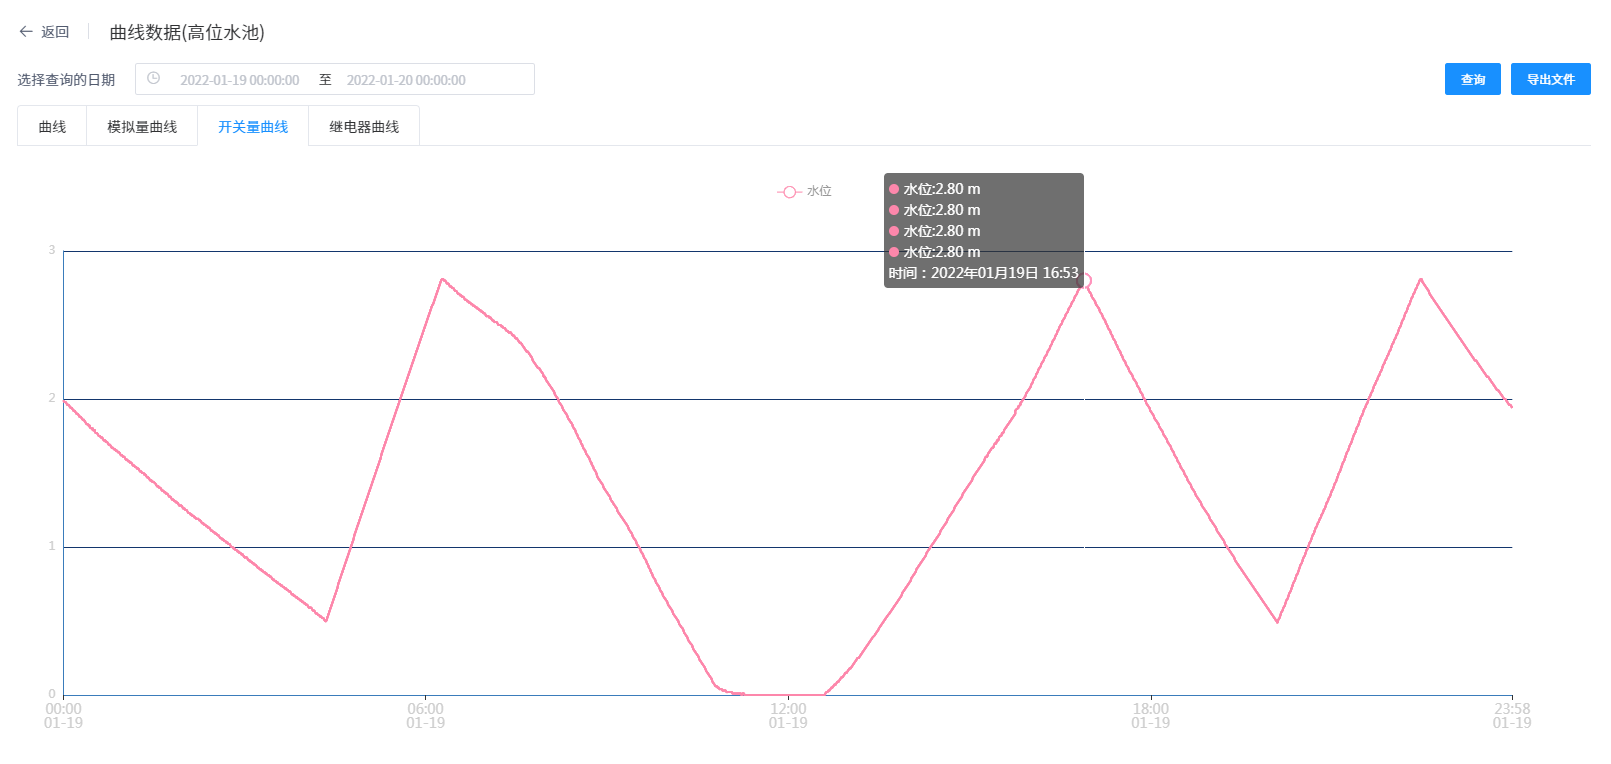Click the 23:58 x-axis end label
This screenshot has width=1611, height=764.
[x=1512, y=709]
